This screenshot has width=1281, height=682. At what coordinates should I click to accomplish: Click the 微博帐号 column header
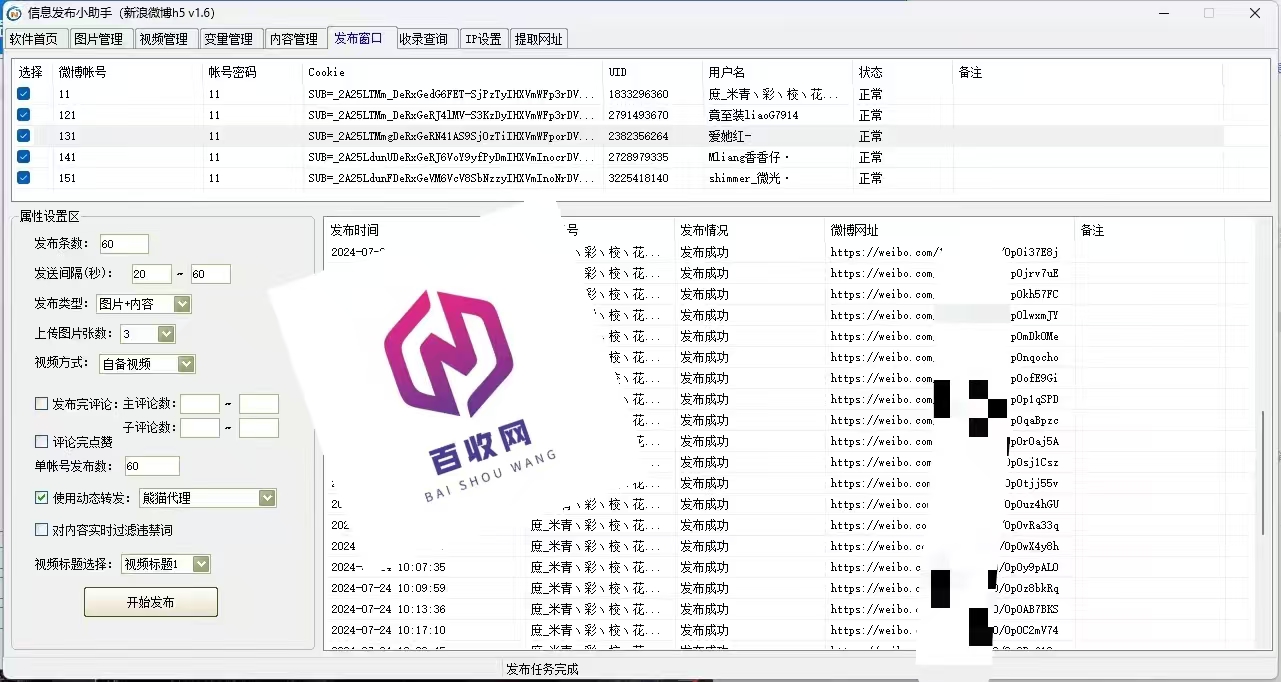83,73
